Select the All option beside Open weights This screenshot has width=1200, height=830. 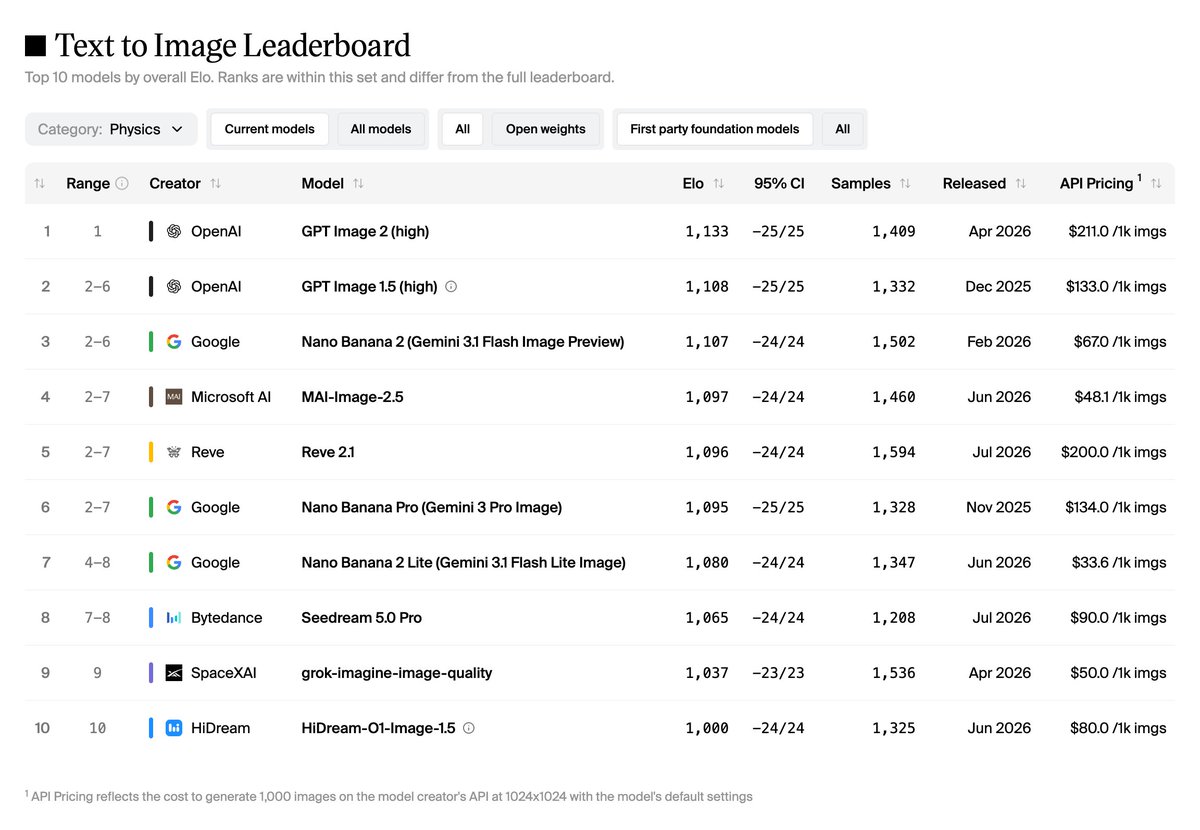tap(463, 129)
